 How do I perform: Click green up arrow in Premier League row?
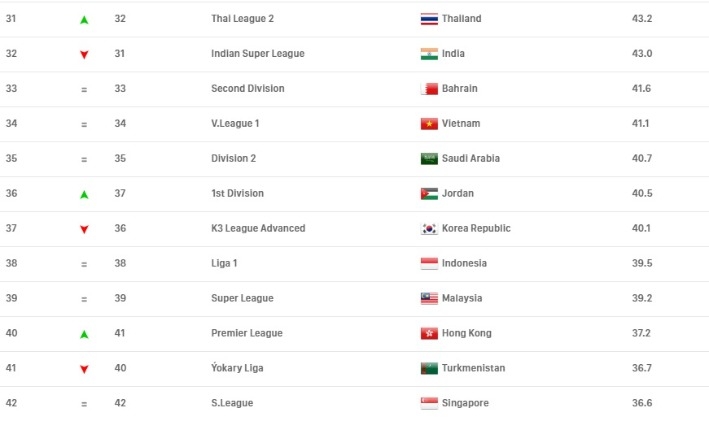tap(84, 335)
